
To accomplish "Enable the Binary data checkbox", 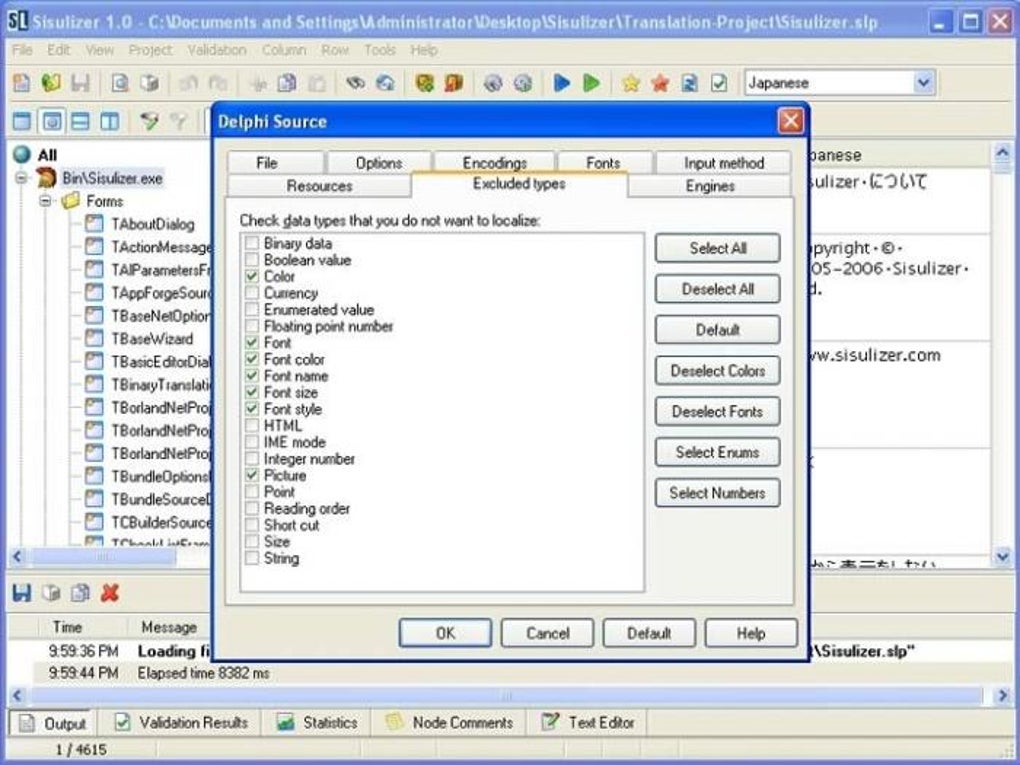I will pos(251,243).
